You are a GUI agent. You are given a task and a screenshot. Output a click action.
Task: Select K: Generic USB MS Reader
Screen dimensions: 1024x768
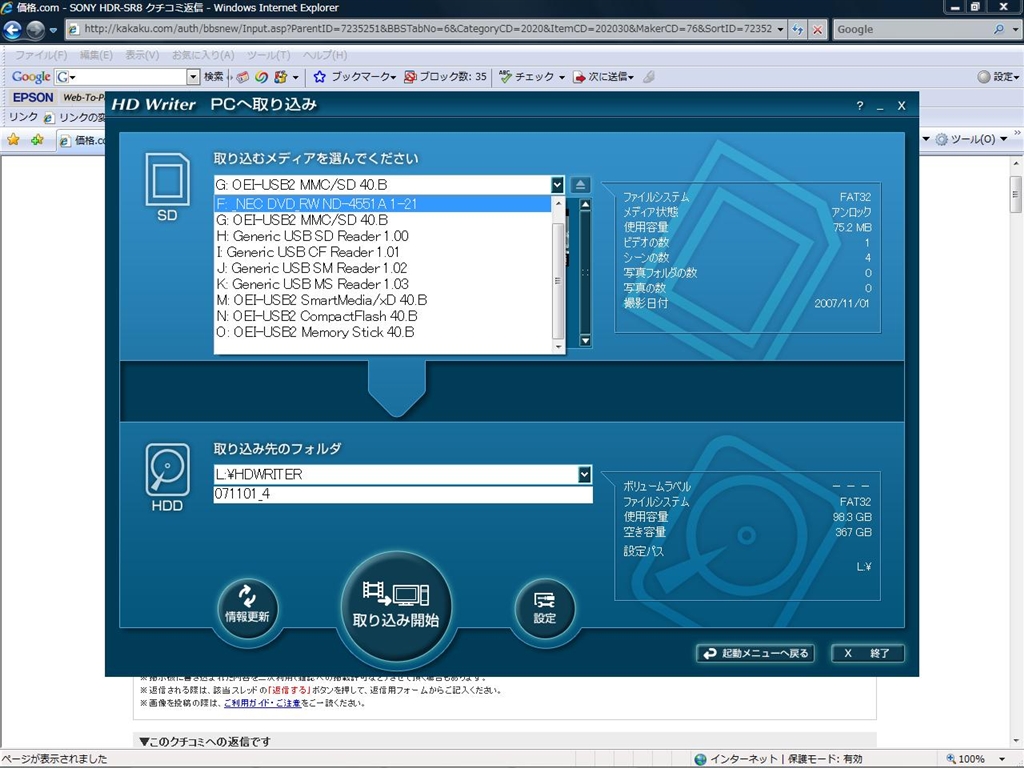(383, 284)
